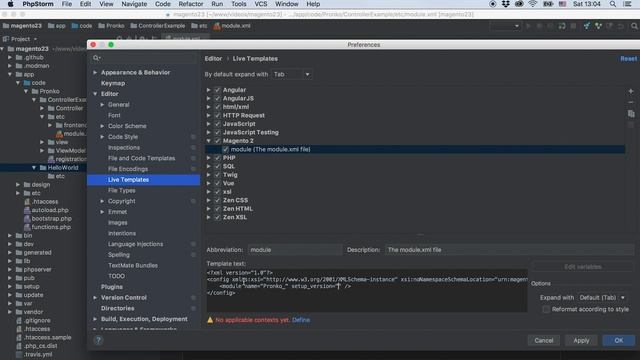Click the duplicate template icon

(631, 113)
